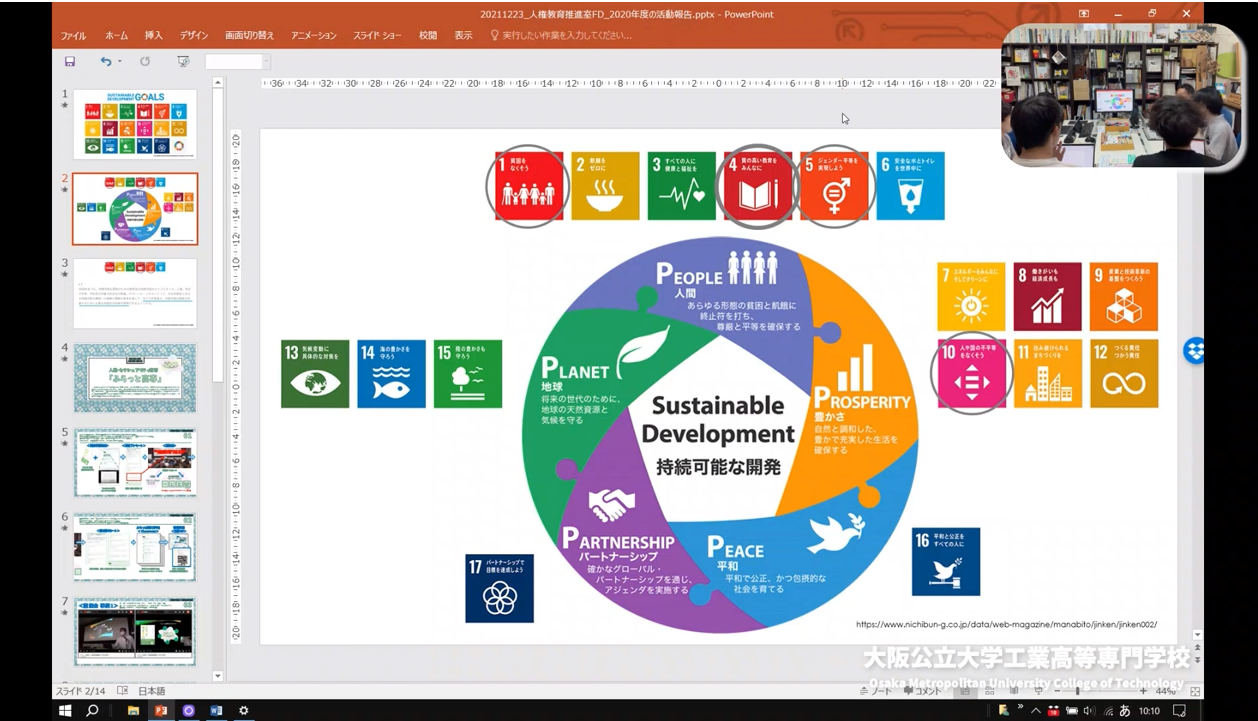
Task: Open the empty combo box dropdown in toolbar
Action: (266, 62)
